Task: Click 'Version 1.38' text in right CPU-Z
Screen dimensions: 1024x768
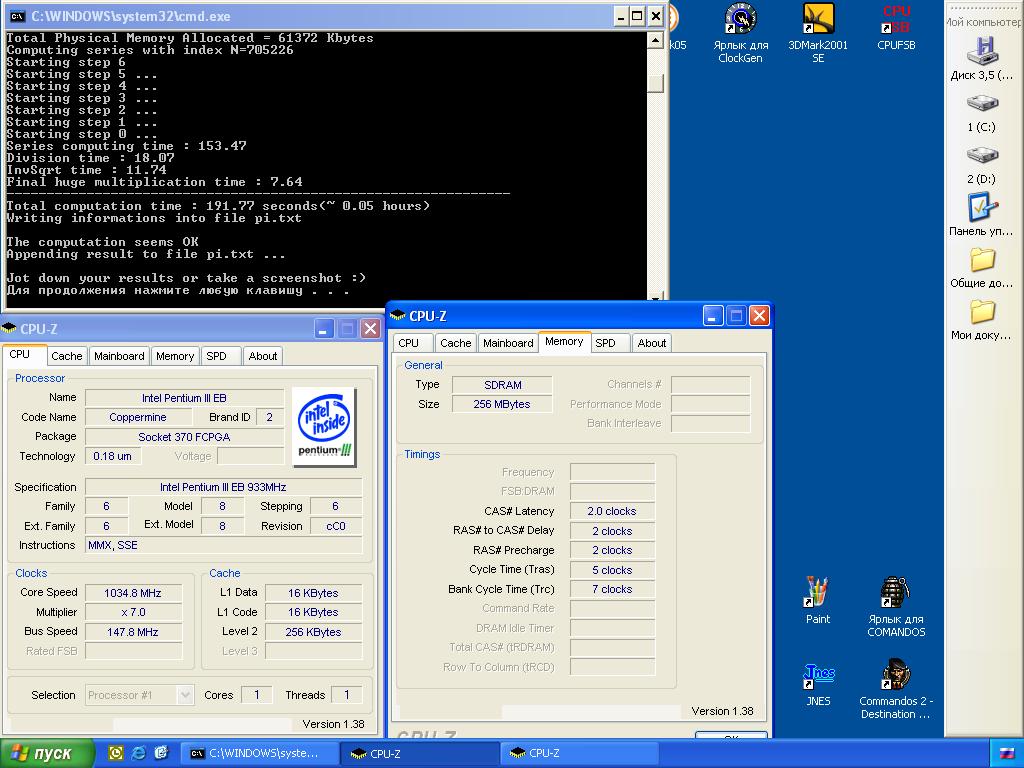Action: click(x=722, y=711)
